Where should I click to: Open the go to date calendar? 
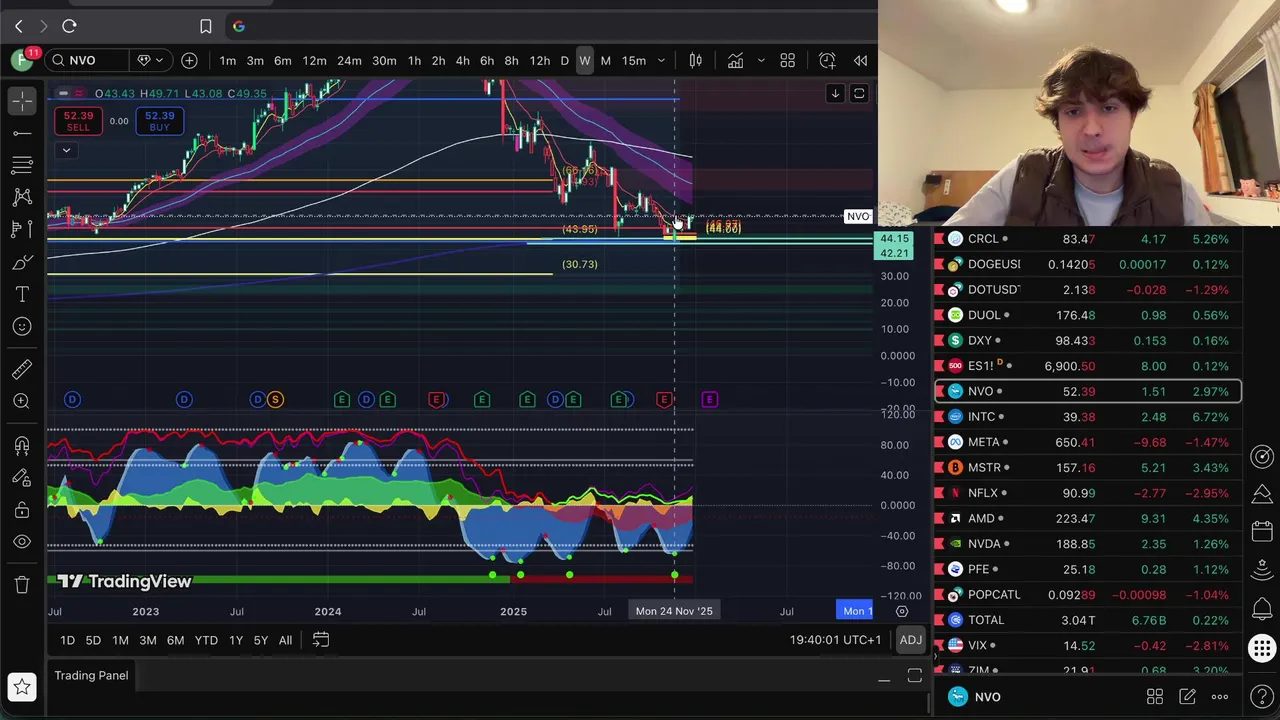tap(321, 640)
